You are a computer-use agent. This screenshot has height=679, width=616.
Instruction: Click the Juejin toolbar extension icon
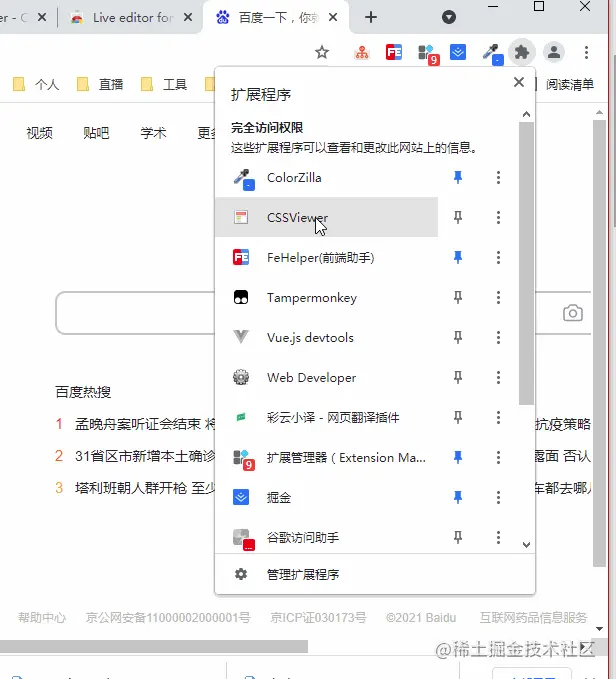pos(458,52)
